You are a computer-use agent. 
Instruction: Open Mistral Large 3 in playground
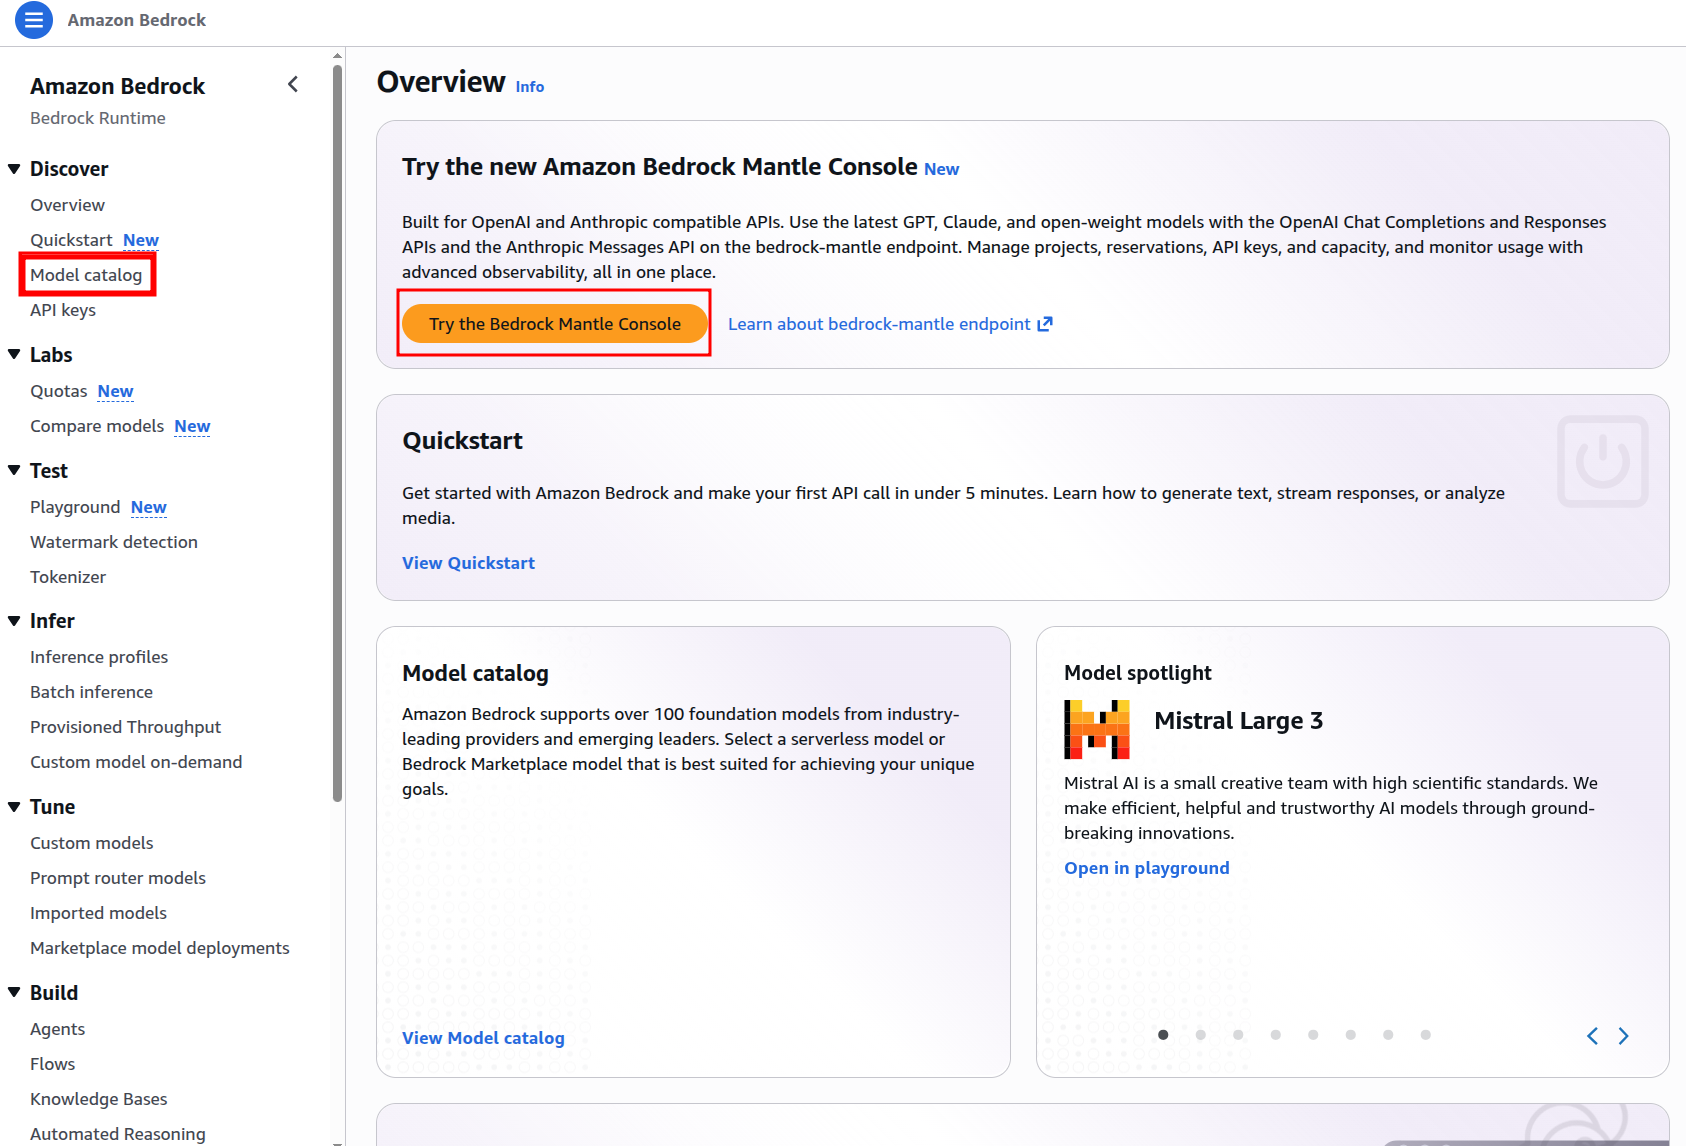click(x=1147, y=868)
